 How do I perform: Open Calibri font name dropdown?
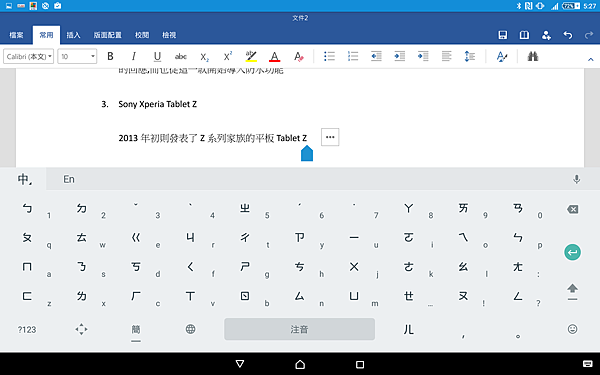pos(29,57)
